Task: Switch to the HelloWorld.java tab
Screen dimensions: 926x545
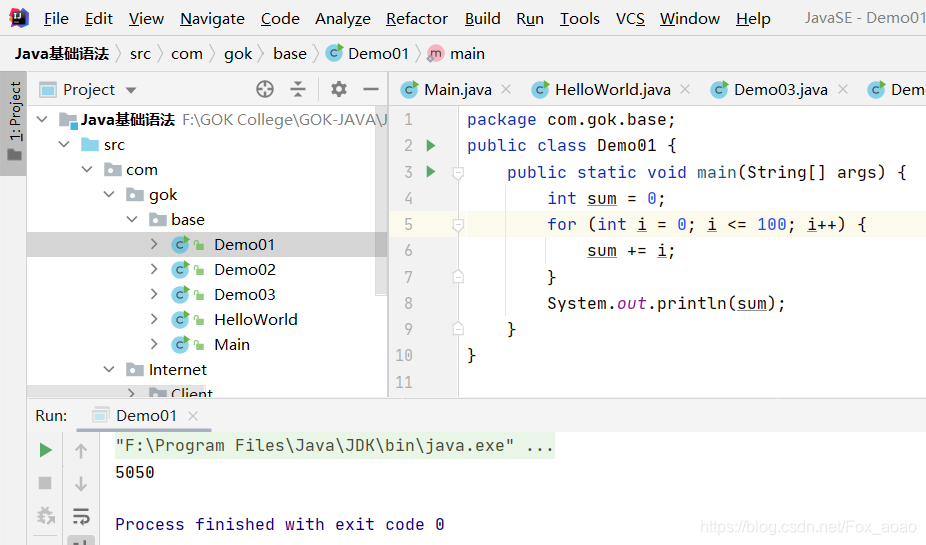Action: (x=612, y=90)
